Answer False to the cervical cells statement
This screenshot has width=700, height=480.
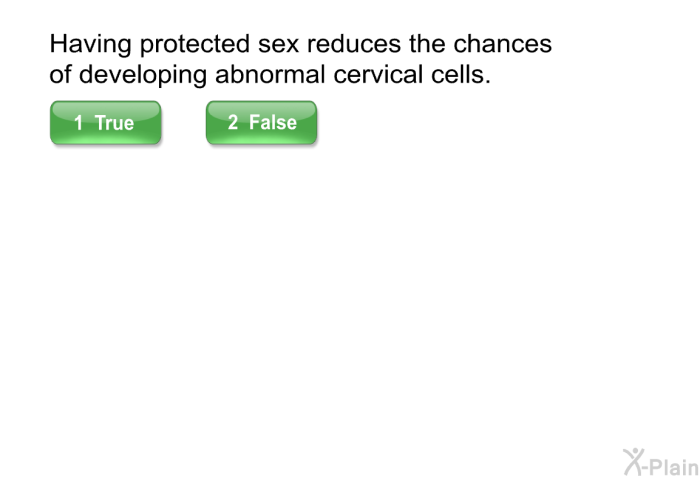262,123
